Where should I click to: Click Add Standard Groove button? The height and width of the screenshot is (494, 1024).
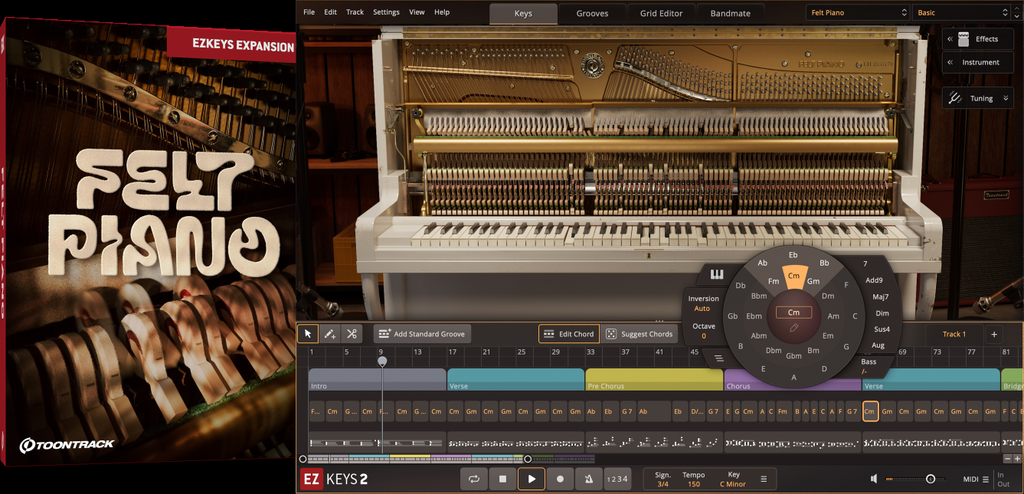422,334
